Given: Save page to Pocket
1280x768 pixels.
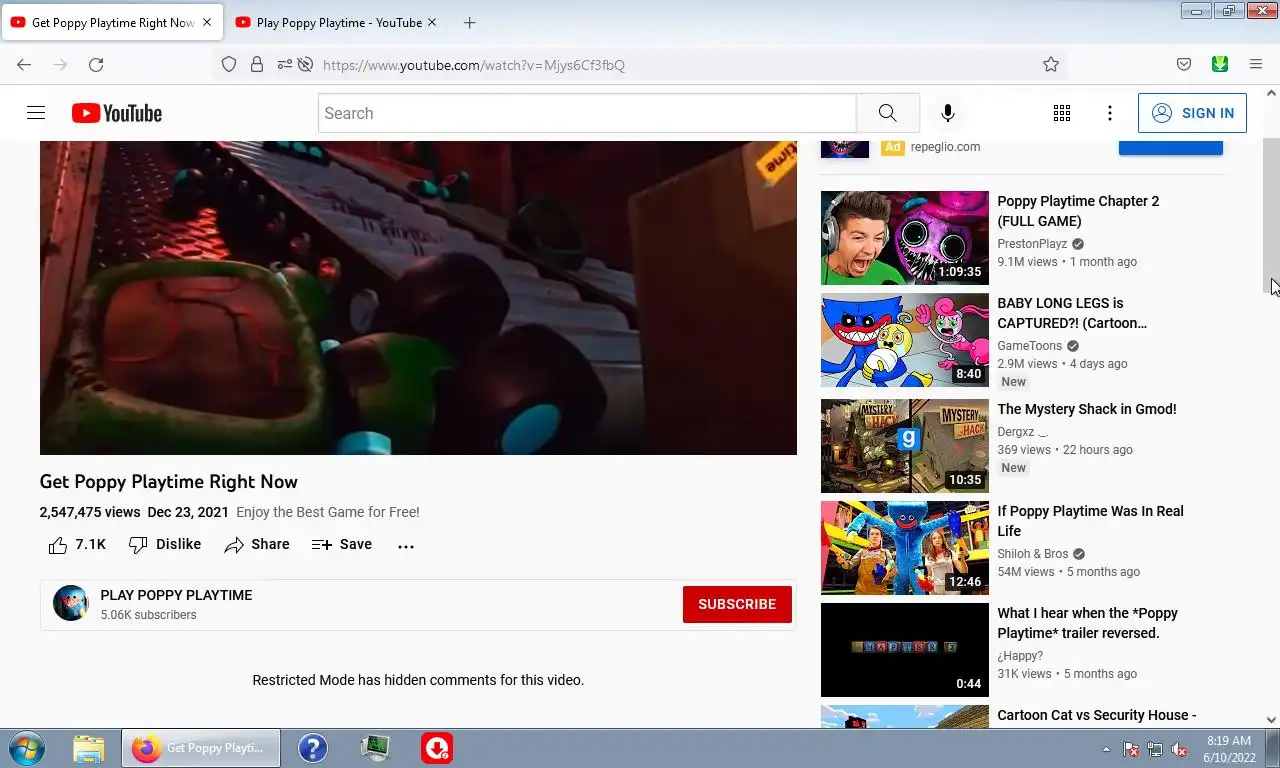Looking at the screenshot, I should pos(1184,64).
